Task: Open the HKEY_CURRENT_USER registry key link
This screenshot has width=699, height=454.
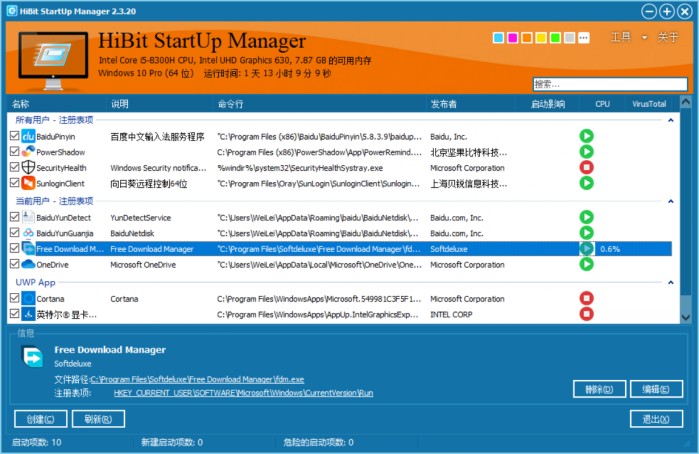Action: 243,393
